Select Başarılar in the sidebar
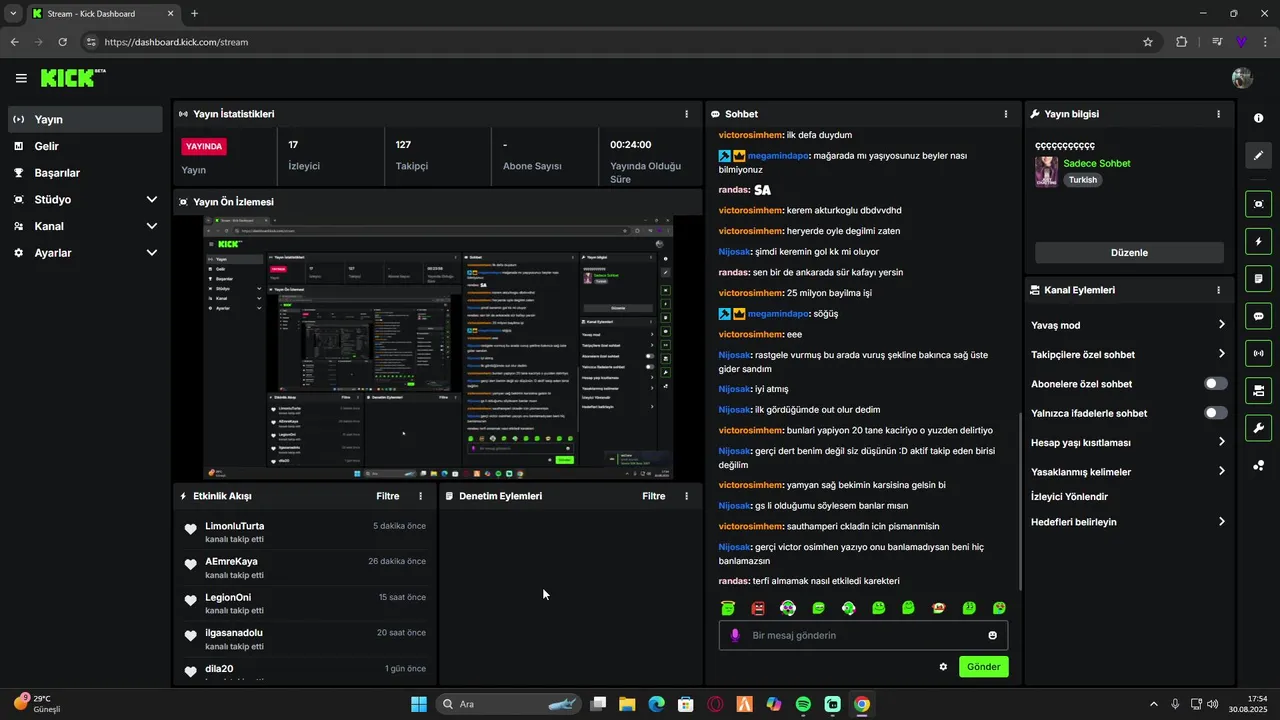The width and height of the screenshot is (1280, 720). point(85,173)
